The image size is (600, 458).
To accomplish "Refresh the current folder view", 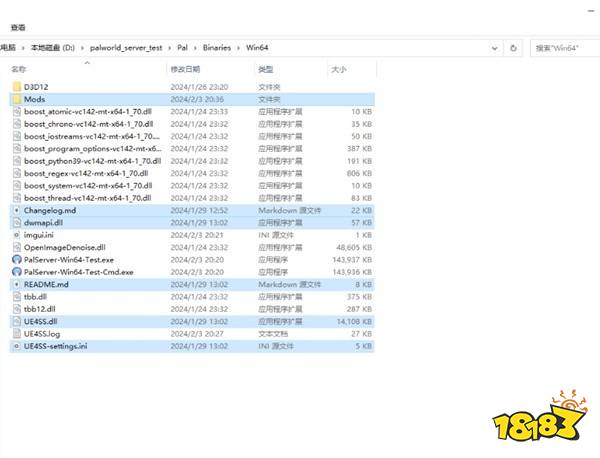I will tap(513, 48).
